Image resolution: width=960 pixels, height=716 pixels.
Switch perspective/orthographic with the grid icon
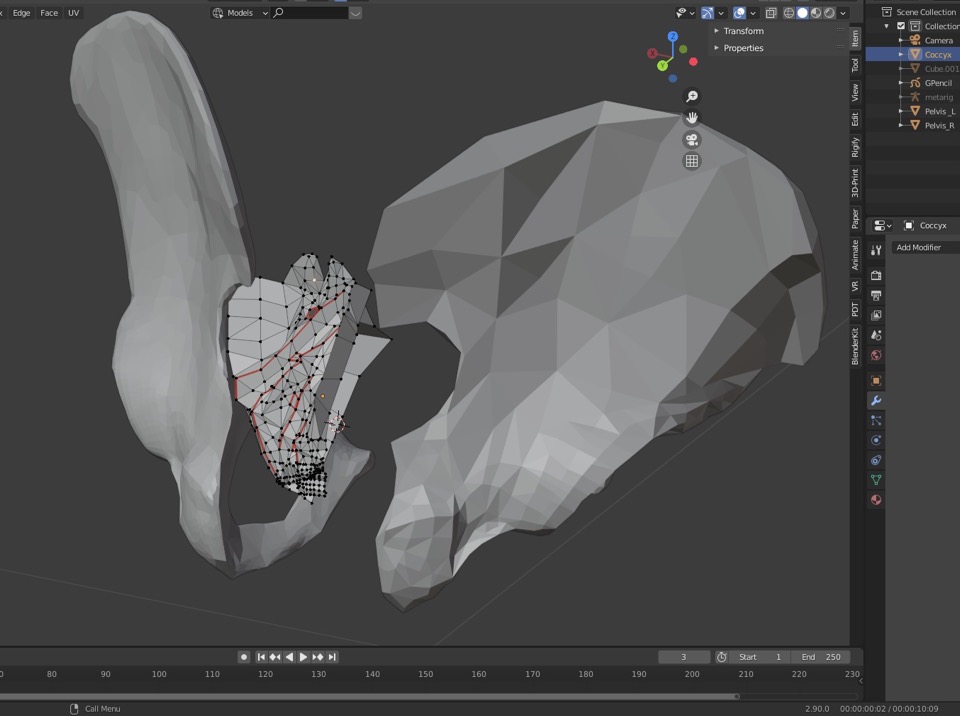691,161
